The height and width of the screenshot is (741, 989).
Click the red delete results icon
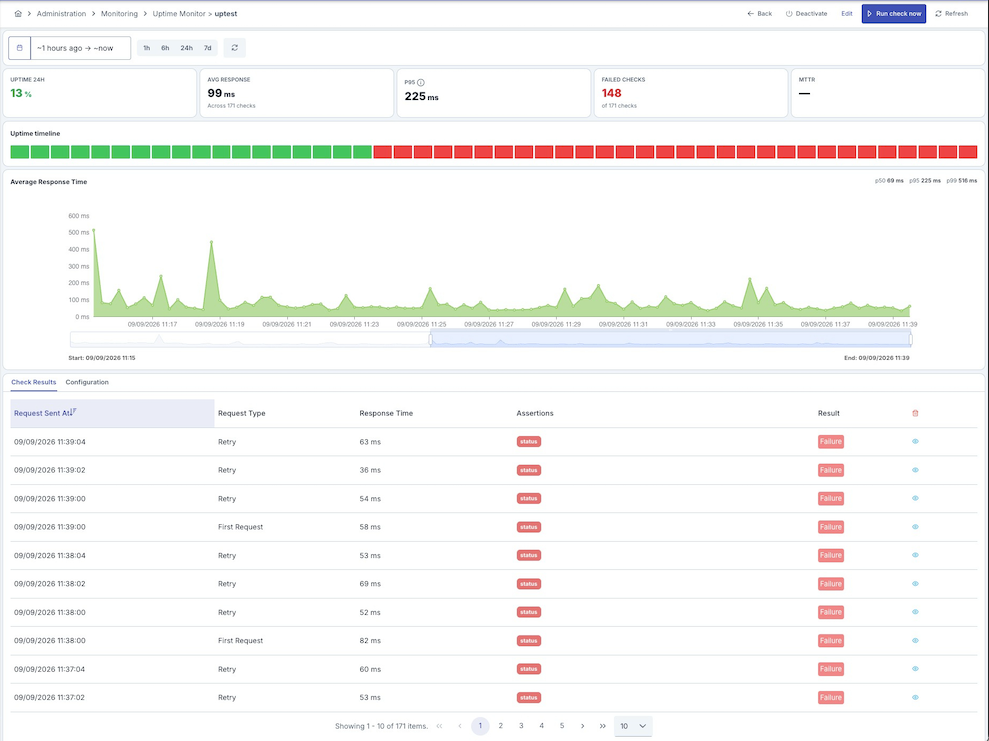tap(915, 413)
